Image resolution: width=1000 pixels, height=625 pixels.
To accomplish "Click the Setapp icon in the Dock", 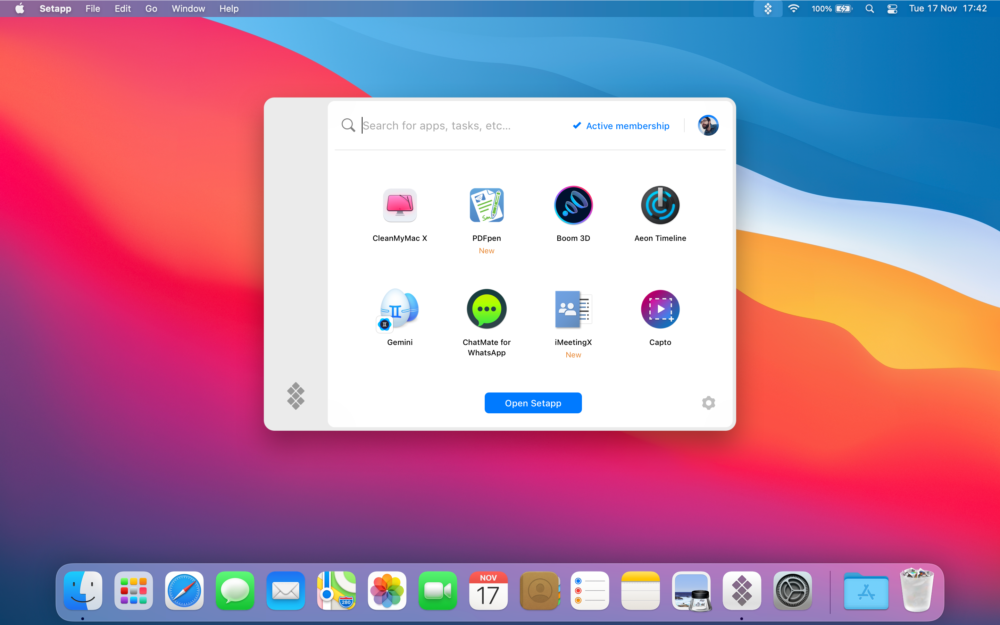I will (742, 591).
